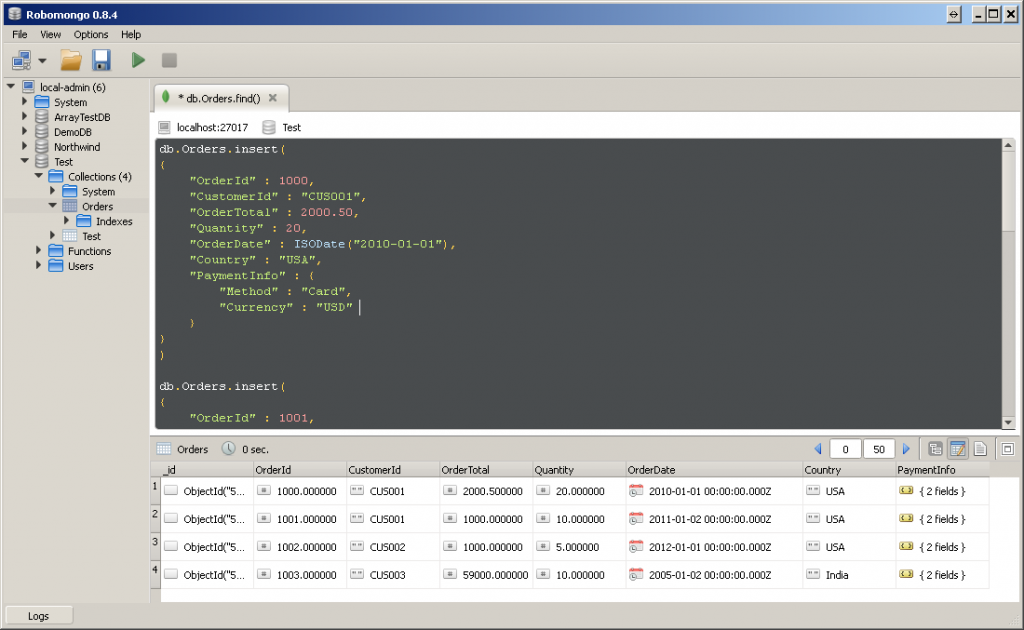The width and height of the screenshot is (1024, 630).
Task: Go to next page of results
Action: coord(907,449)
